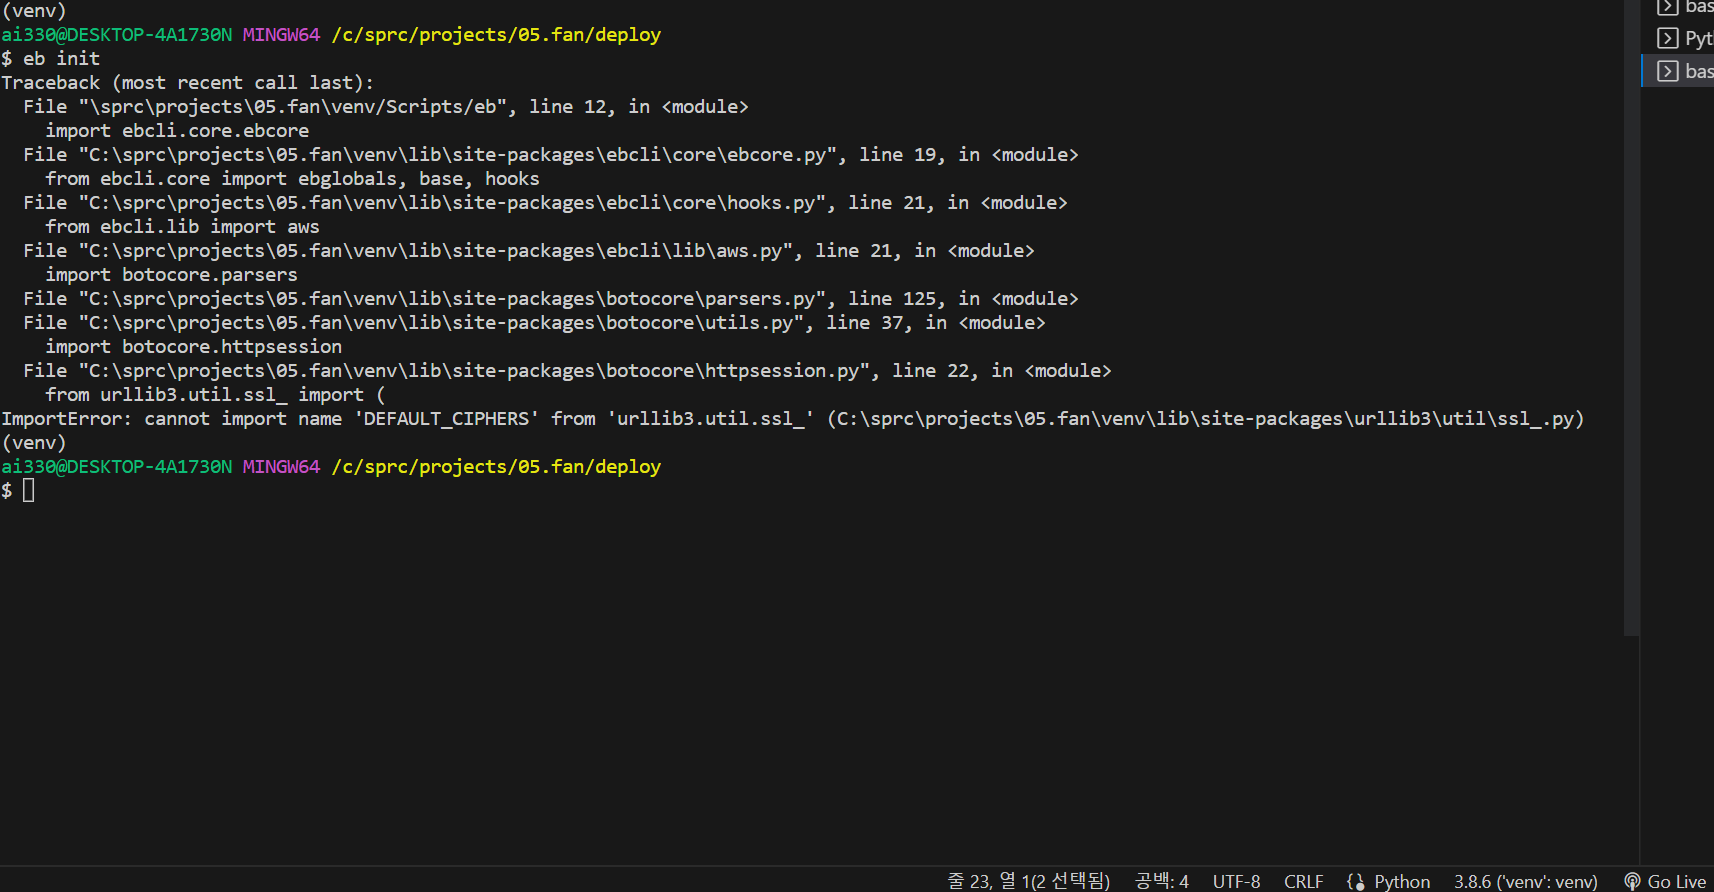The width and height of the screenshot is (1714, 892).
Task: Open the Python interpreter selector 3.8.6 ('venv': venv)
Action: click(x=1525, y=881)
